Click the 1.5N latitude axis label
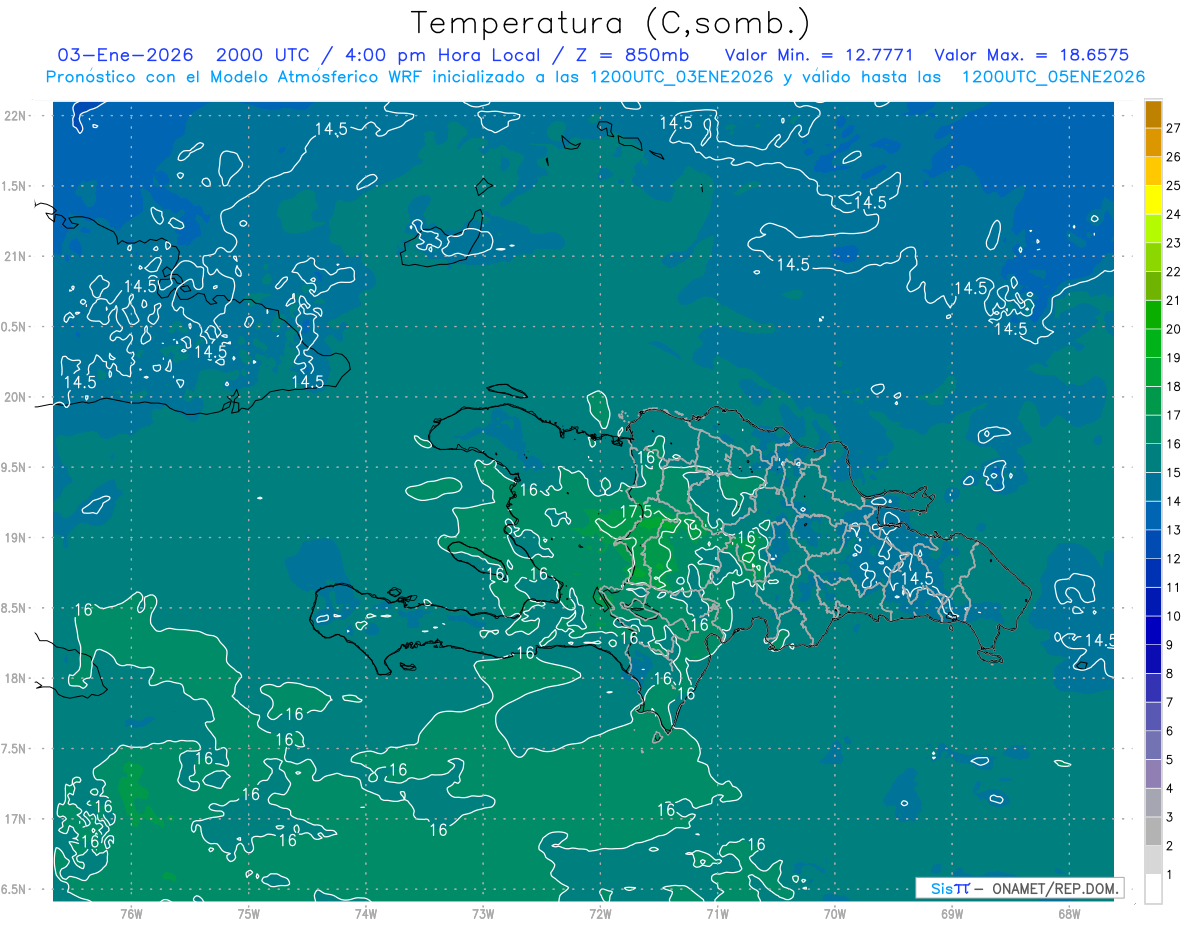Viewport: 1200px width, 927px height. tap(14, 186)
